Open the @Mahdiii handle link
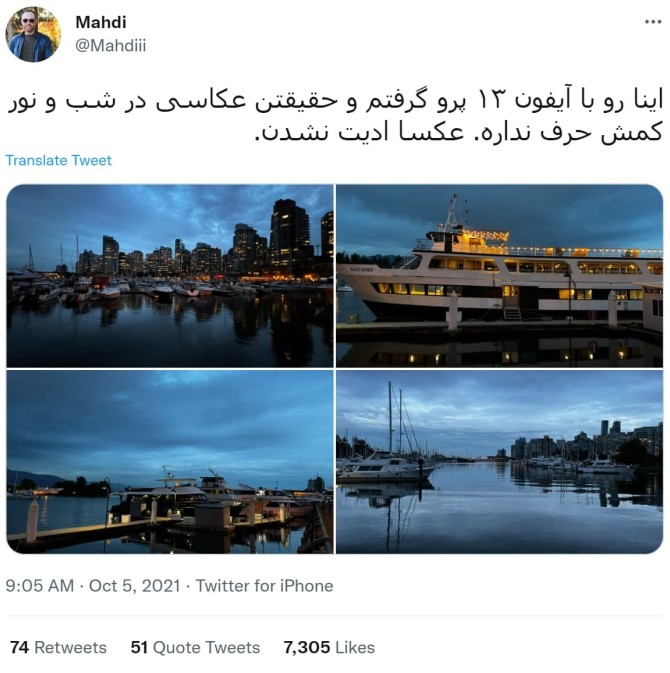 [x=111, y=45]
